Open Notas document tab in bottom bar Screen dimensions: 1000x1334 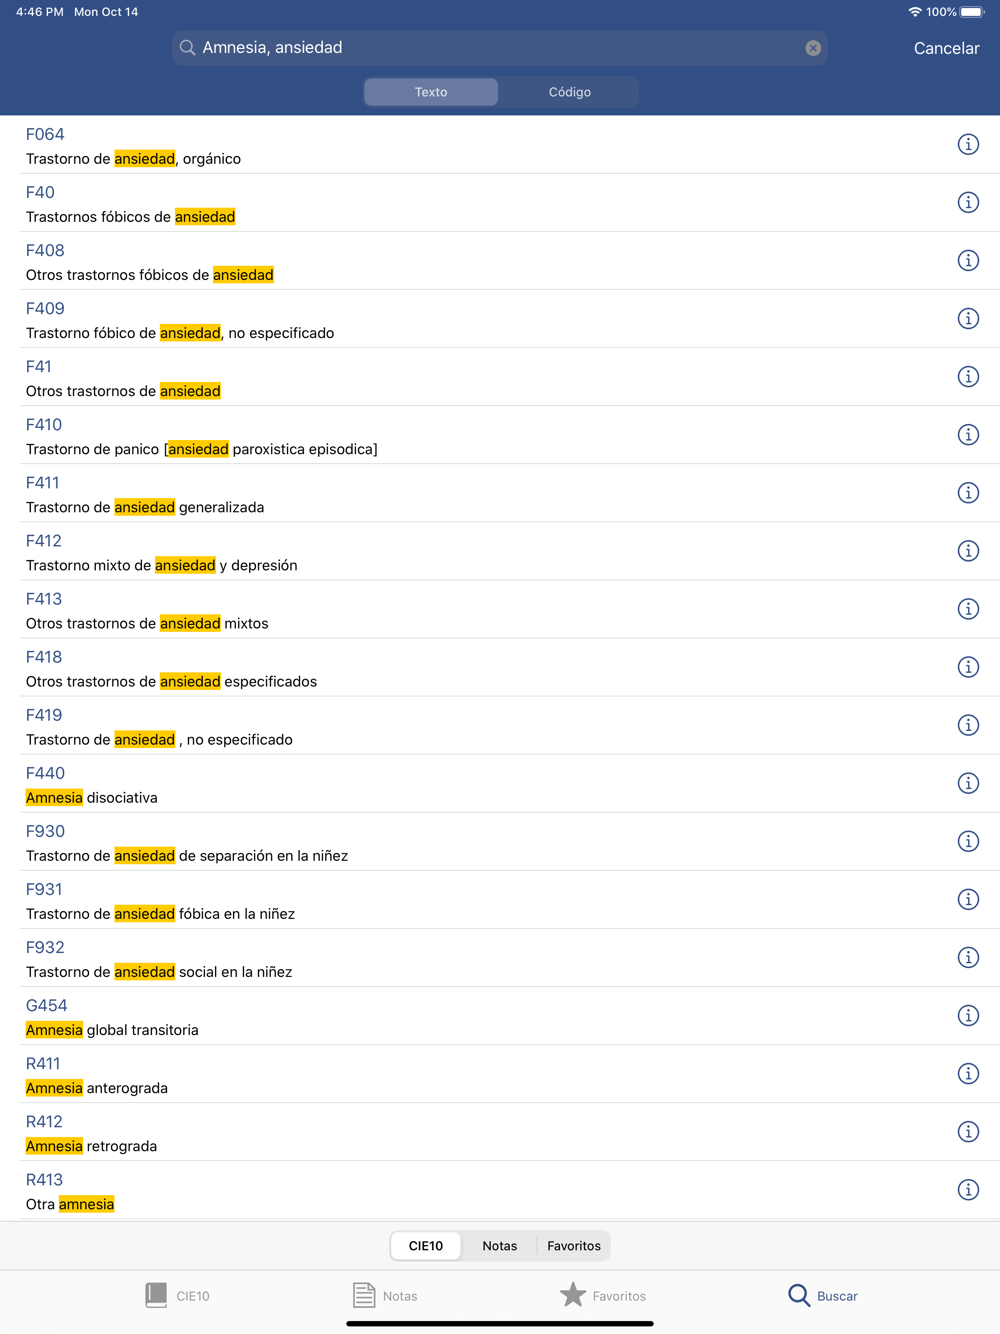click(x=385, y=1295)
